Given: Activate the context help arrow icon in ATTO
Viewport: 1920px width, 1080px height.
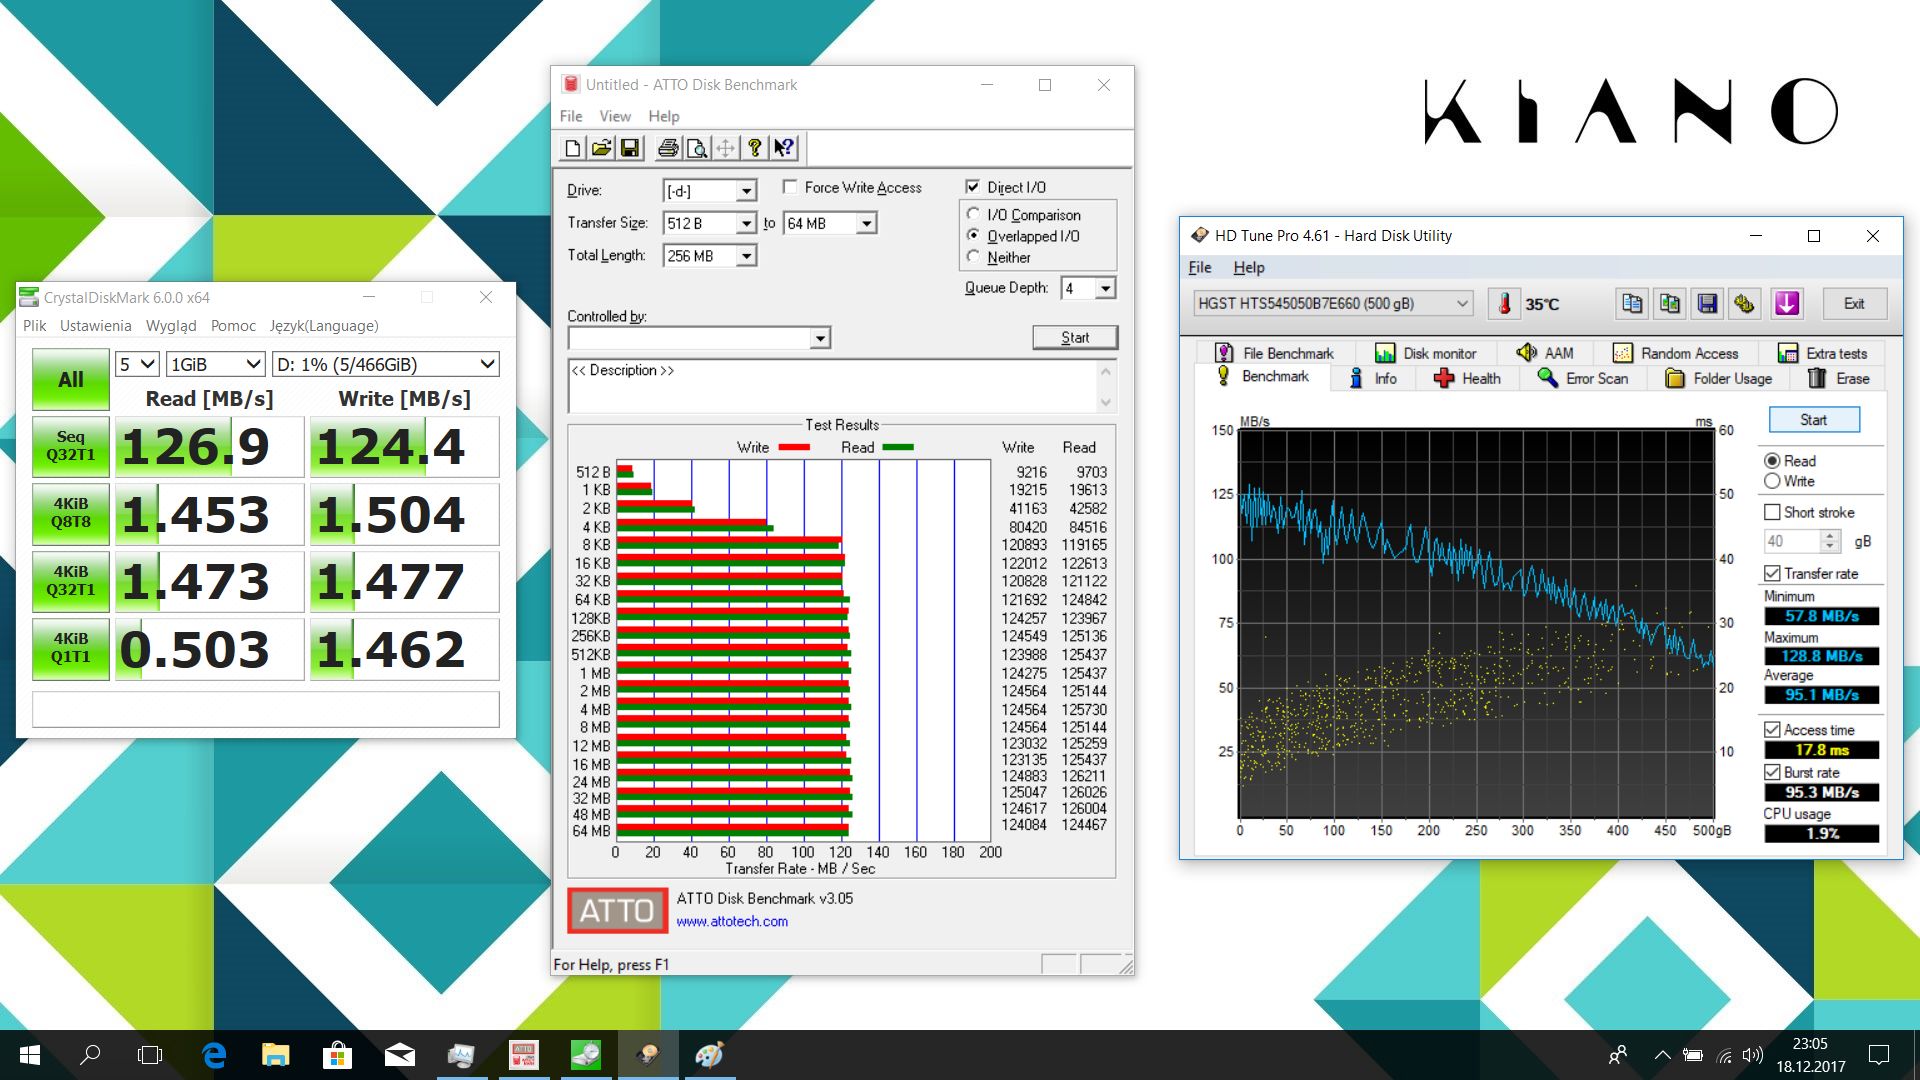Looking at the screenshot, I should pyautogui.click(x=784, y=148).
